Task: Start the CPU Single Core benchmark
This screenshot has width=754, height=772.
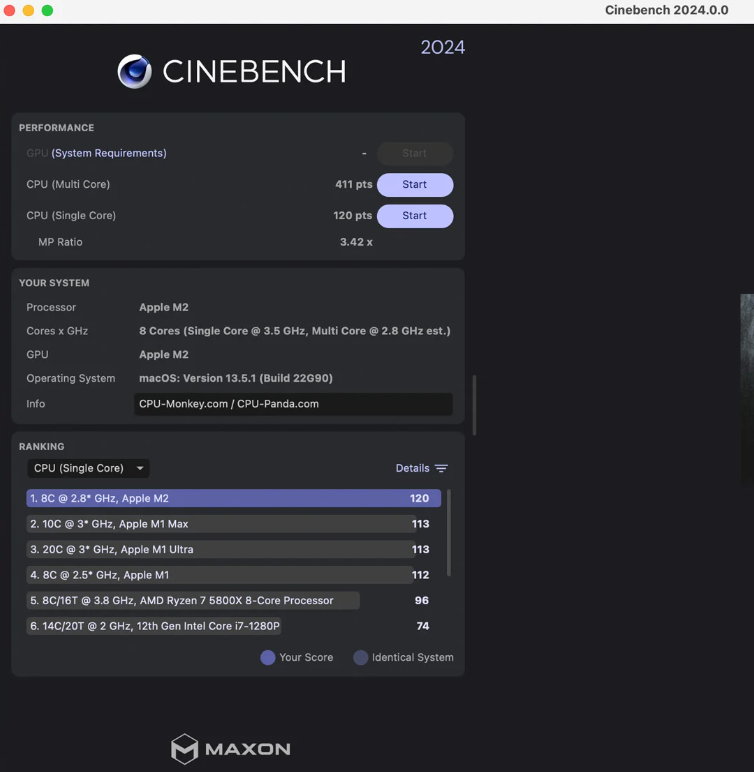Action: click(x=414, y=216)
